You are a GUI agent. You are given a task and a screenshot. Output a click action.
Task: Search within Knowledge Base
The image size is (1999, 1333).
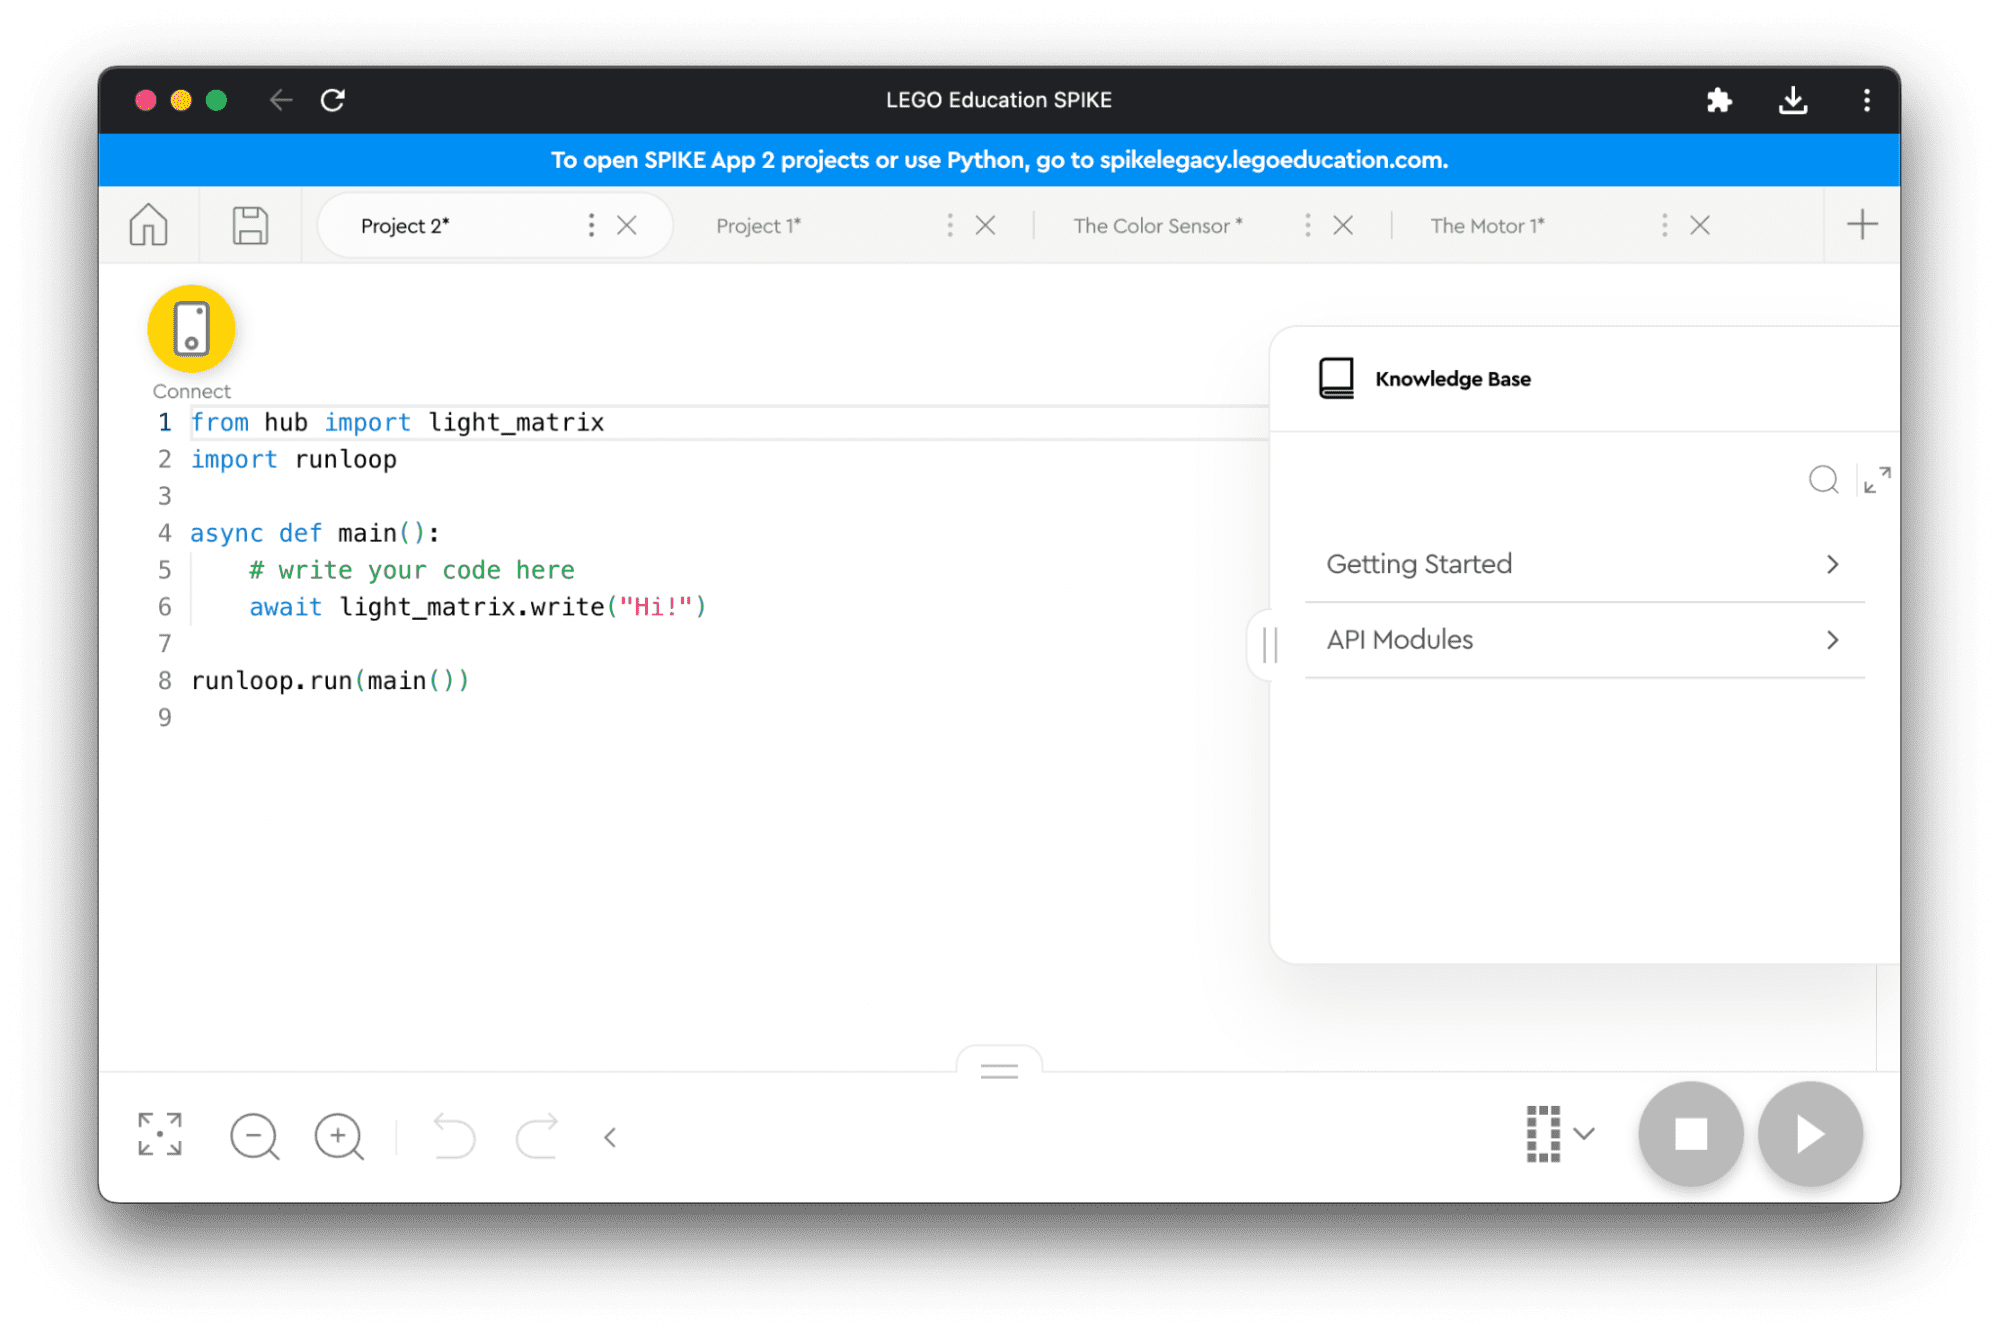pos(1819,479)
